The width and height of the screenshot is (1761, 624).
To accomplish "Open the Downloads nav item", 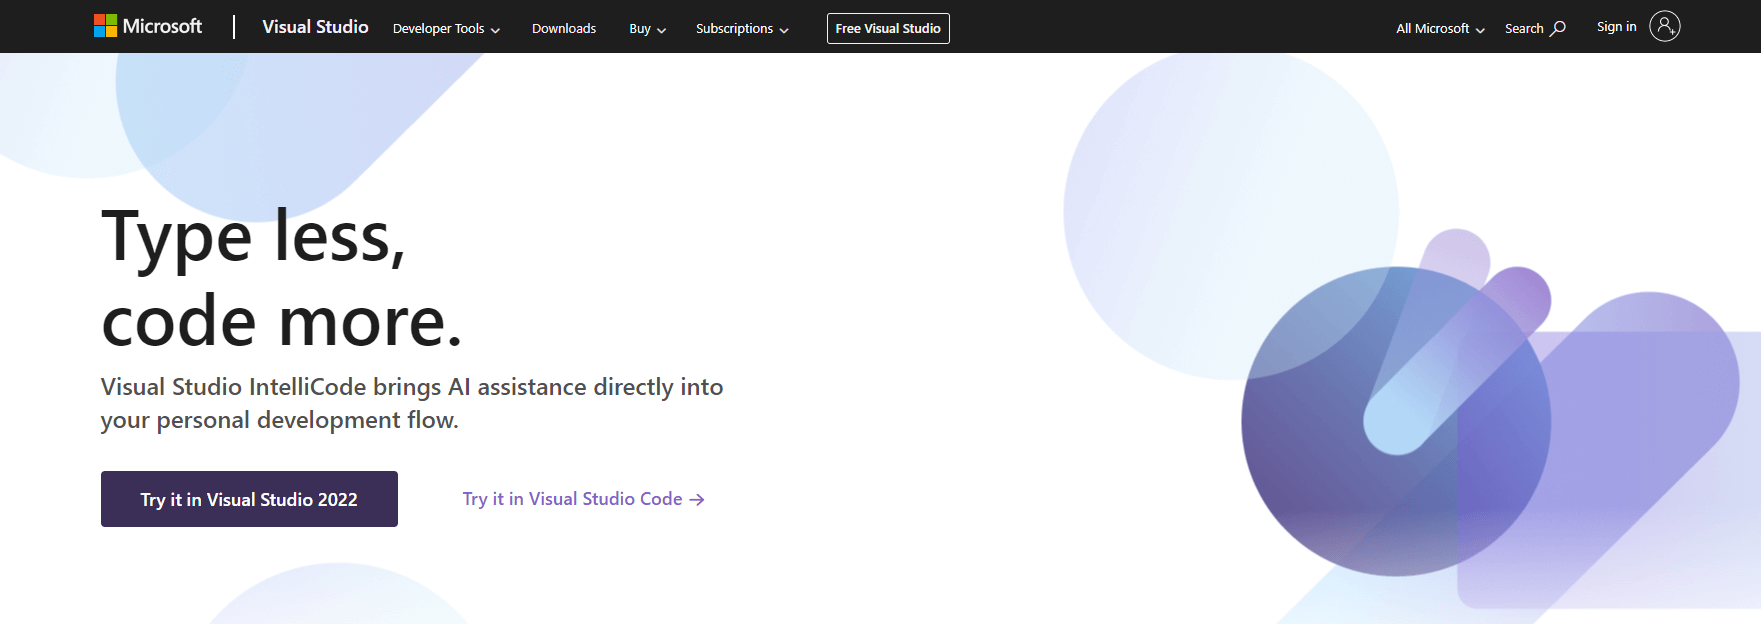I will pyautogui.click(x=564, y=29).
